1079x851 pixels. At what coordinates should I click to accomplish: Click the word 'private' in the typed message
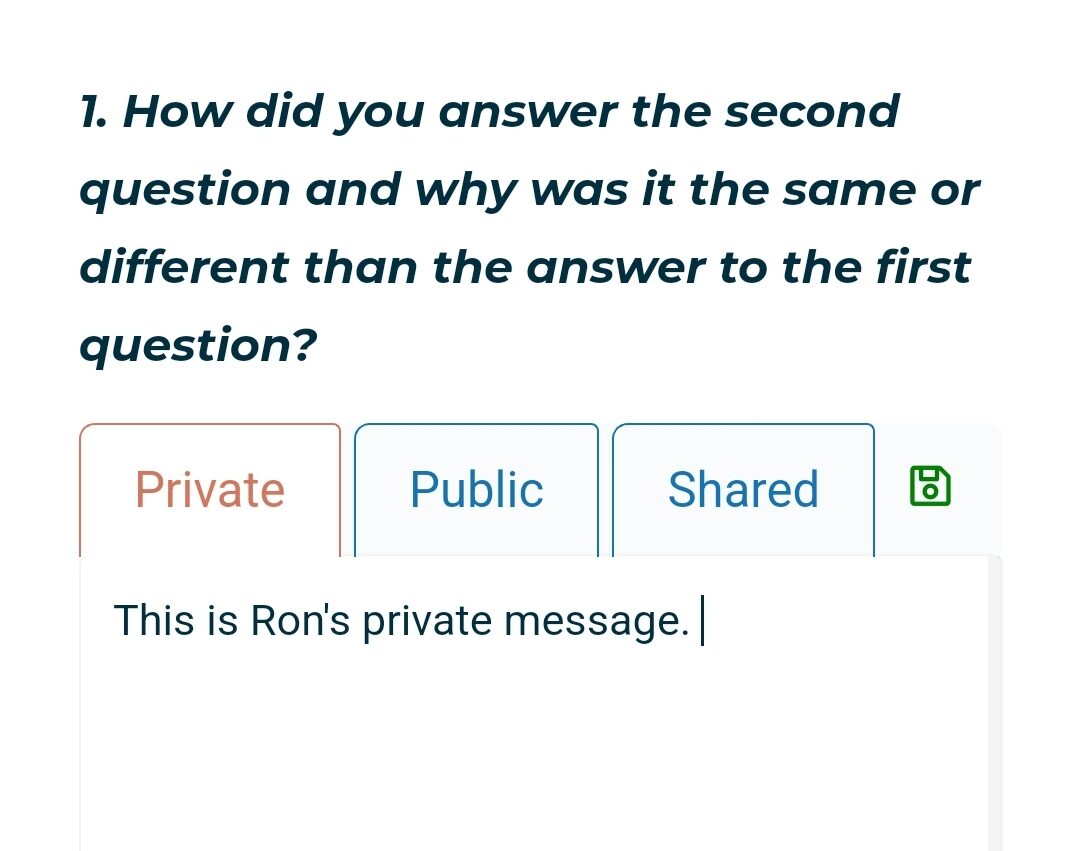(427, 621)
